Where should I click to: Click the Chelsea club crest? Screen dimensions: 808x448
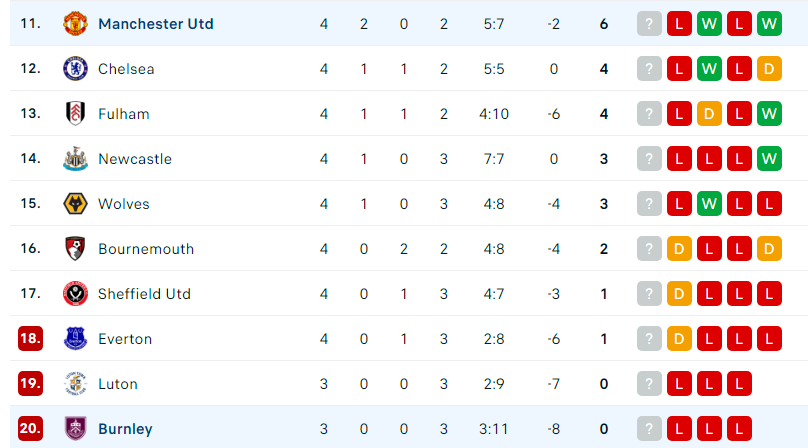coord(75,69)
